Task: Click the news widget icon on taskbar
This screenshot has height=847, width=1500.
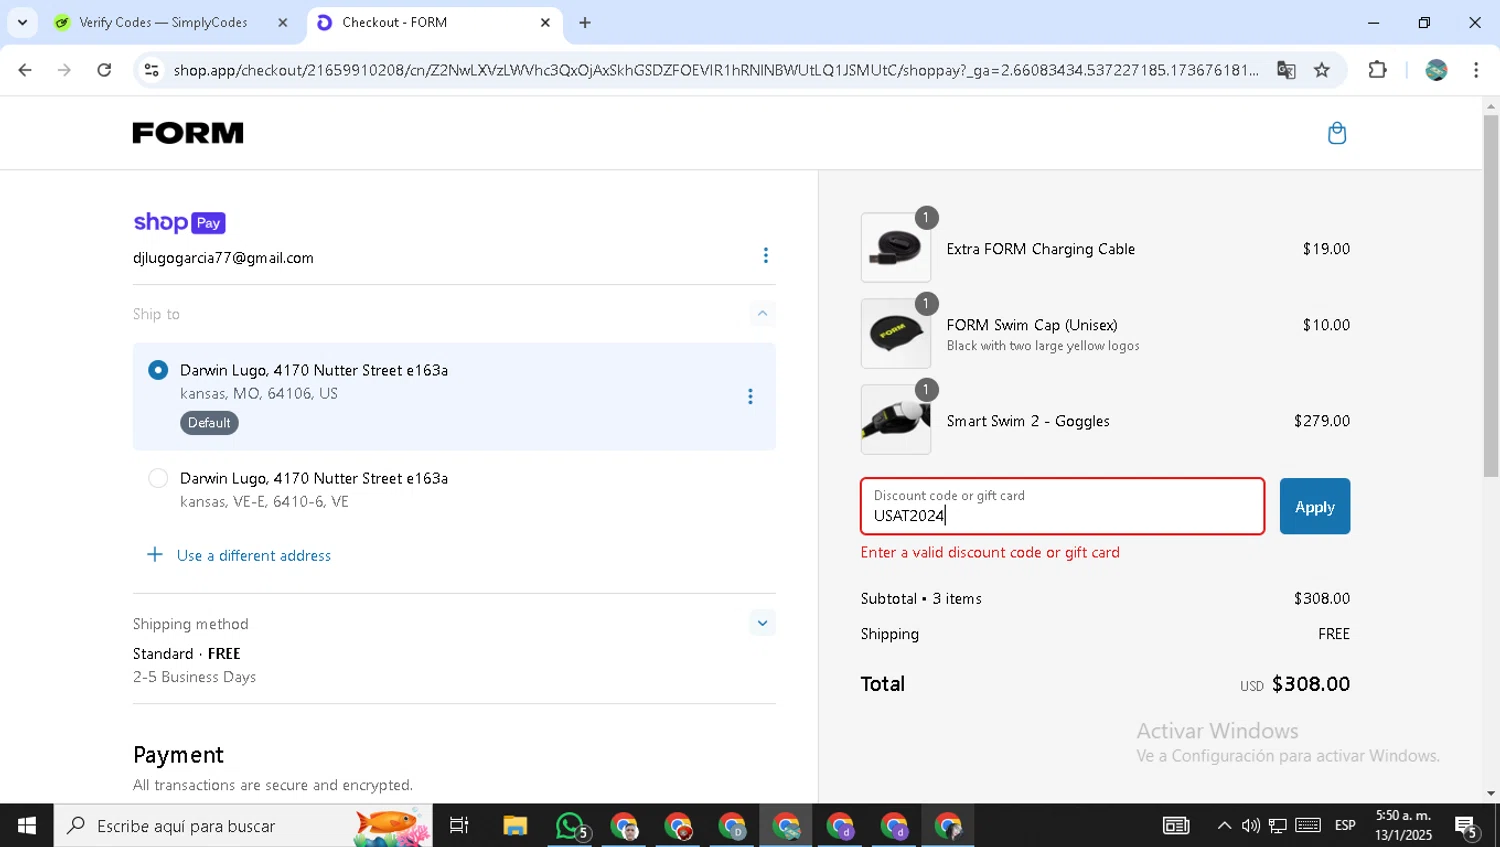Action: coord(1176,826)
